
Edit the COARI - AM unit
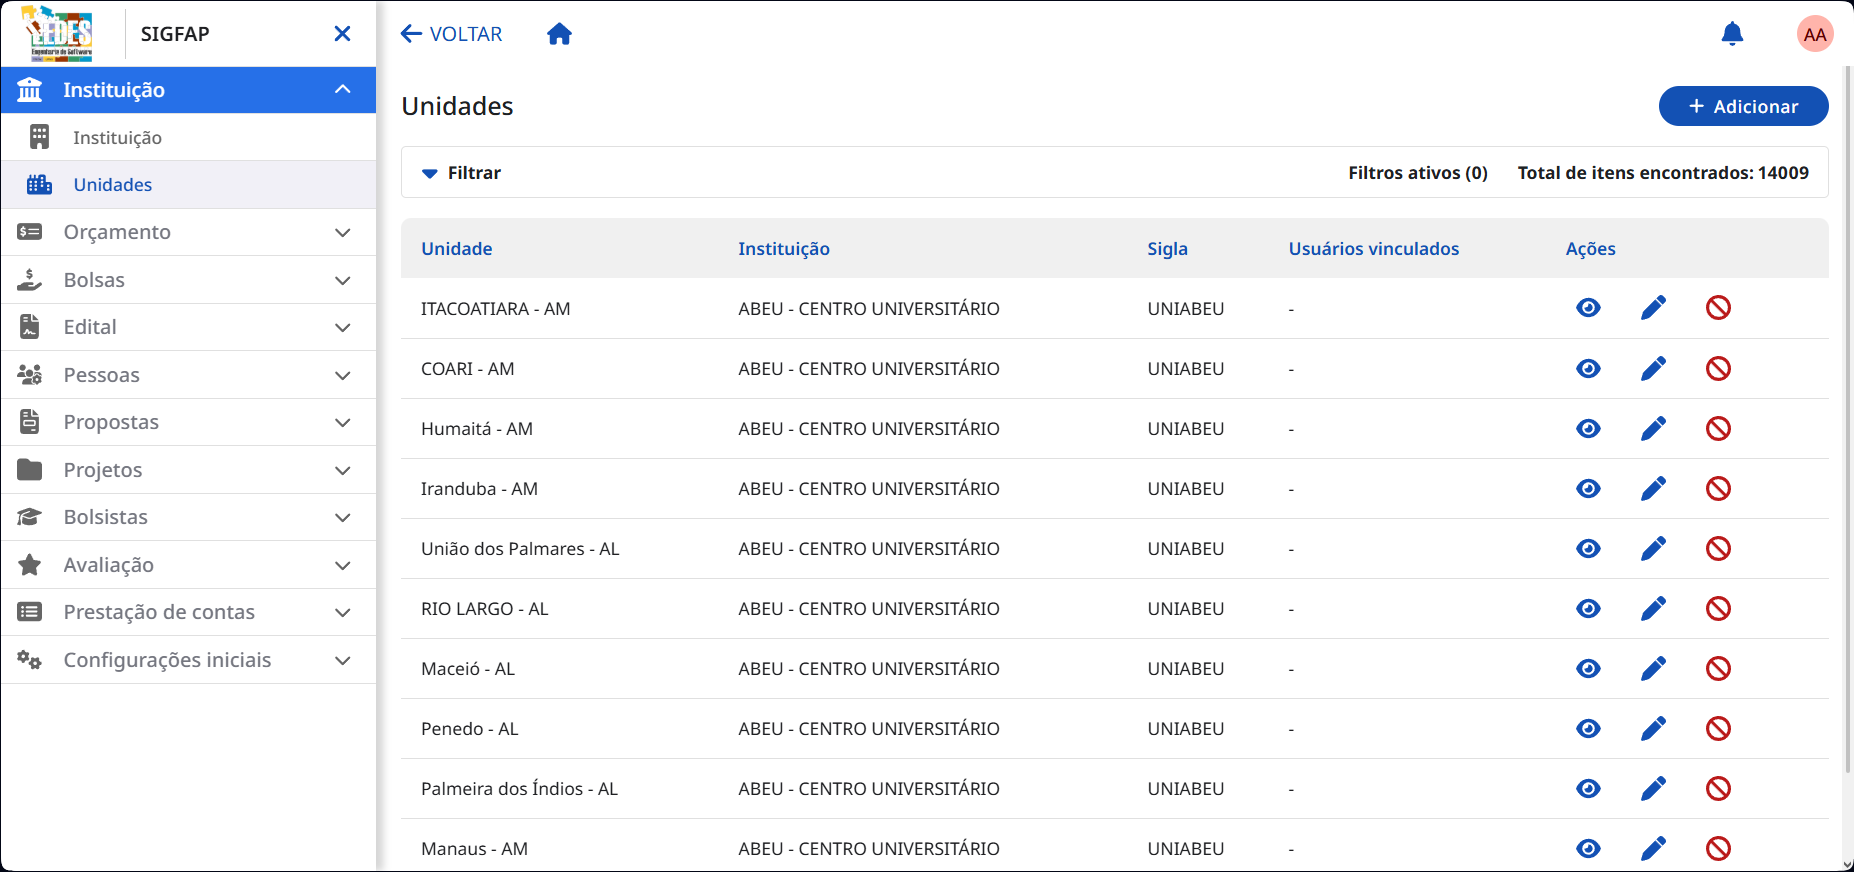[1653, 368]
